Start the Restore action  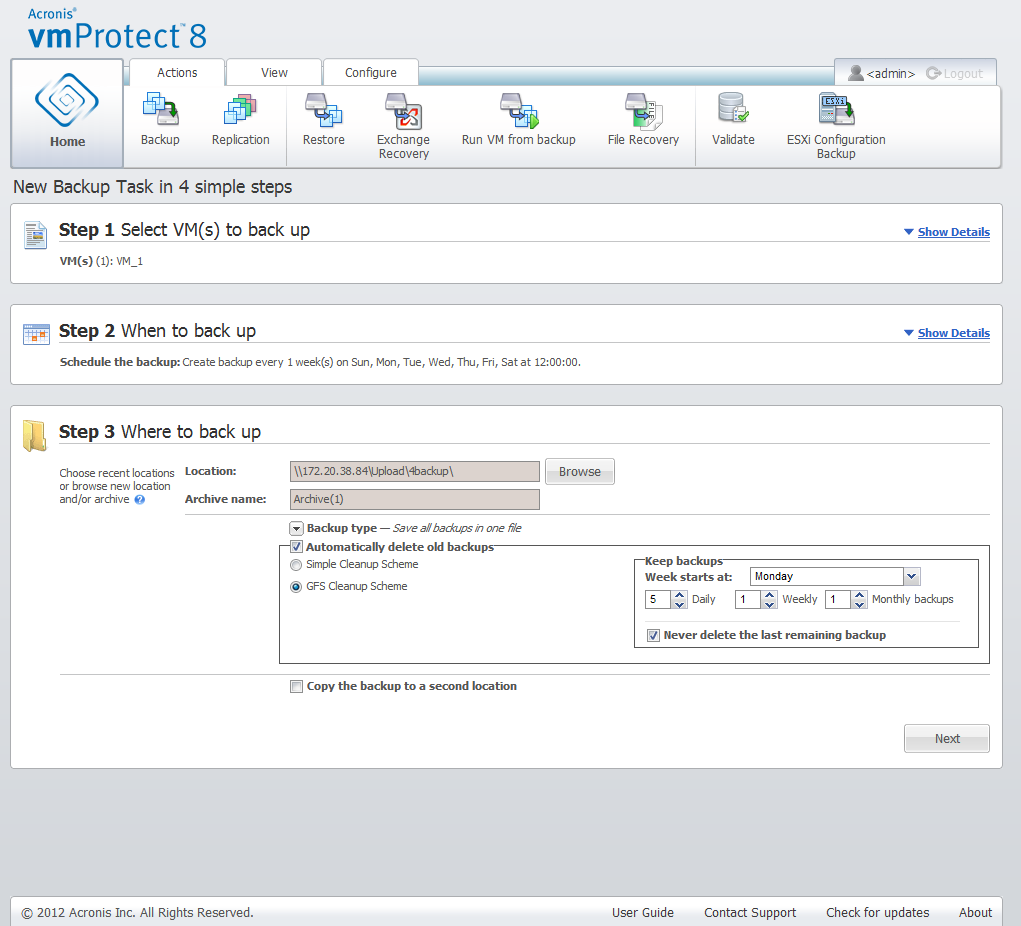click(x=324, y=120)
